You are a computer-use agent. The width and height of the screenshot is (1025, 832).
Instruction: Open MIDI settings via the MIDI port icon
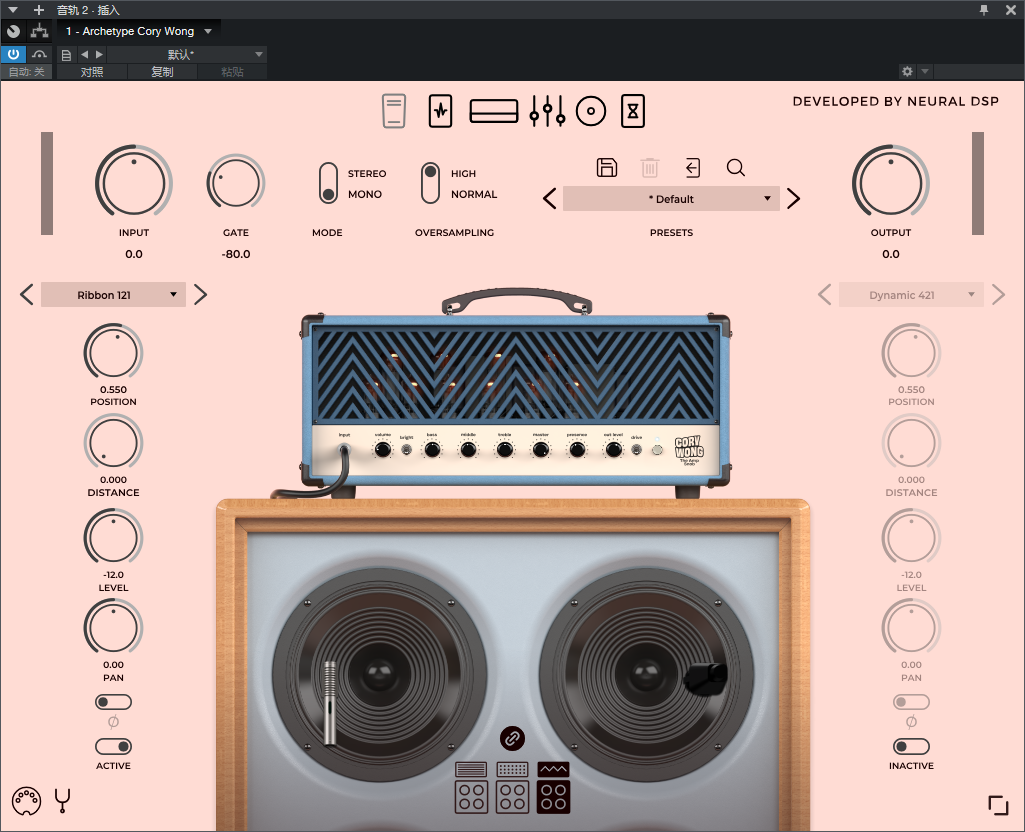pyautogui.click(x=27, y=801)
